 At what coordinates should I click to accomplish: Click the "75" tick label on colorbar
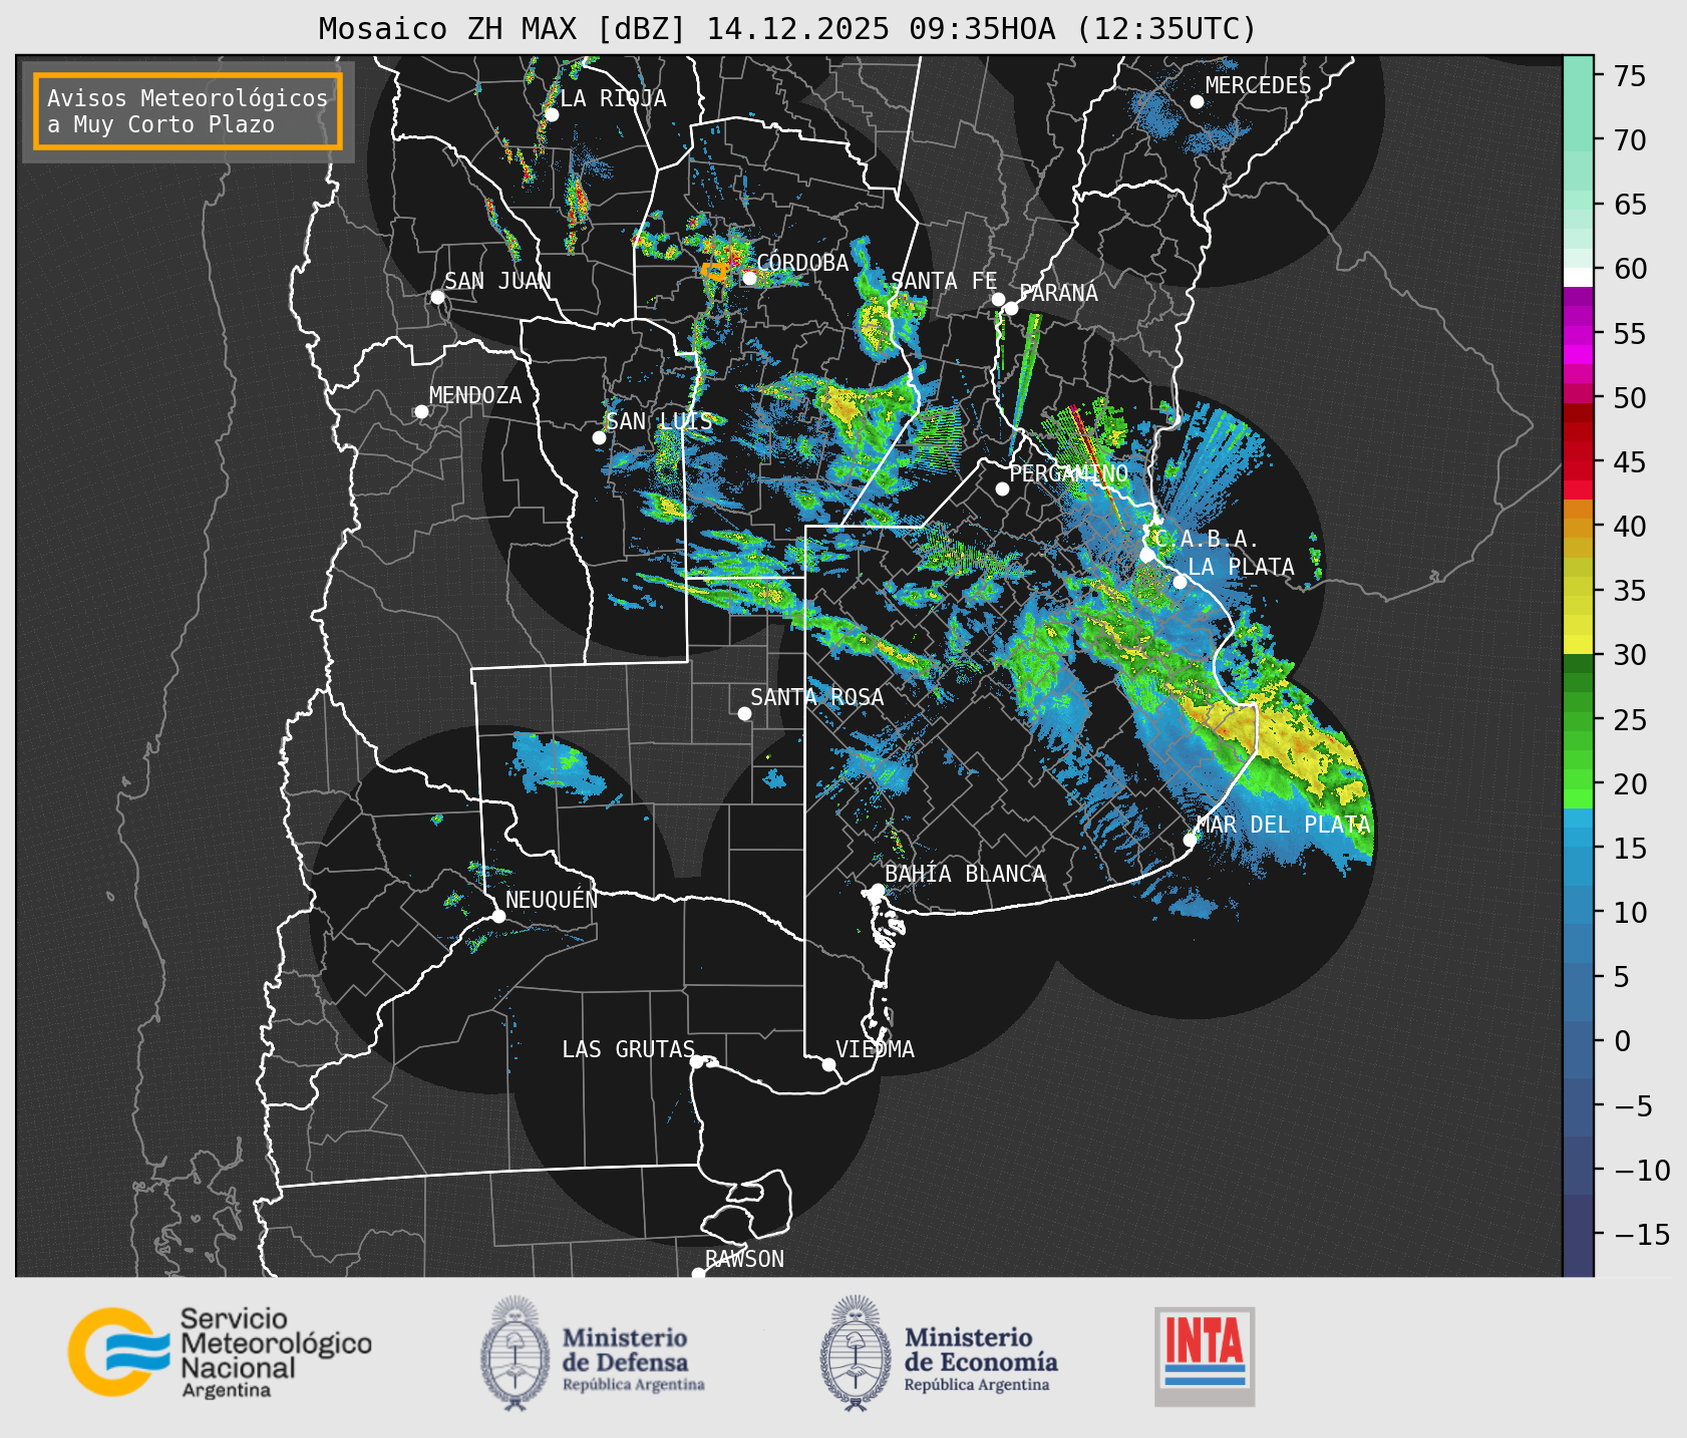tap(1628, 76)
